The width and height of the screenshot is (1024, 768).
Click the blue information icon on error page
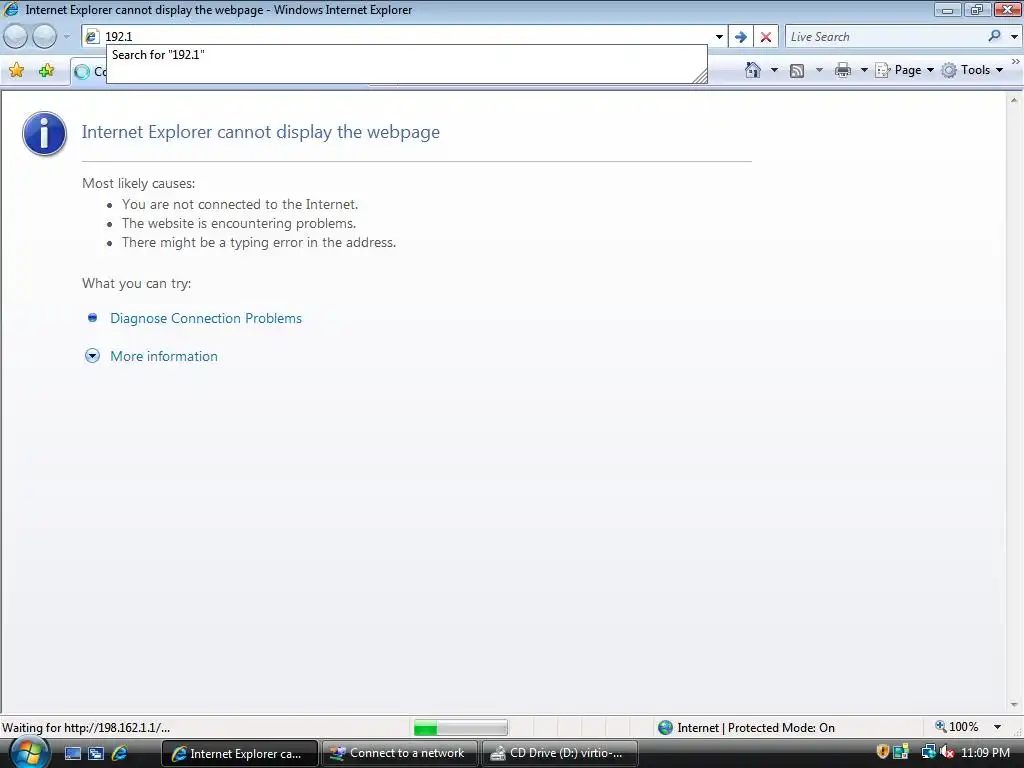pyautogui.click(x=44, y=133)
